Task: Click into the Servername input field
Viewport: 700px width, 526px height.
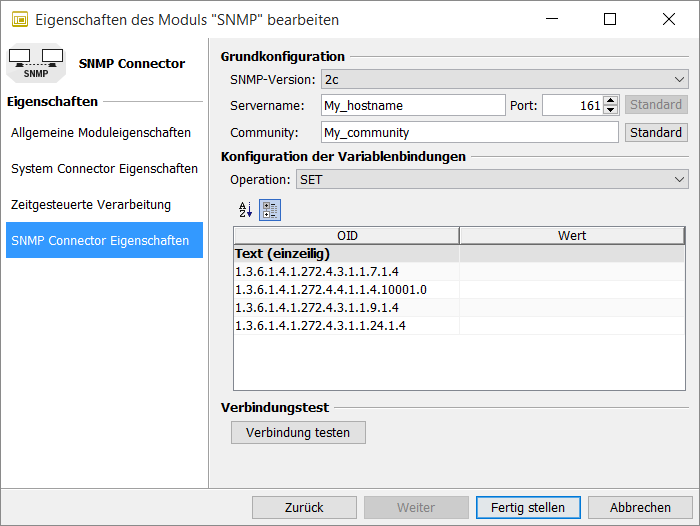Action: 413,105
